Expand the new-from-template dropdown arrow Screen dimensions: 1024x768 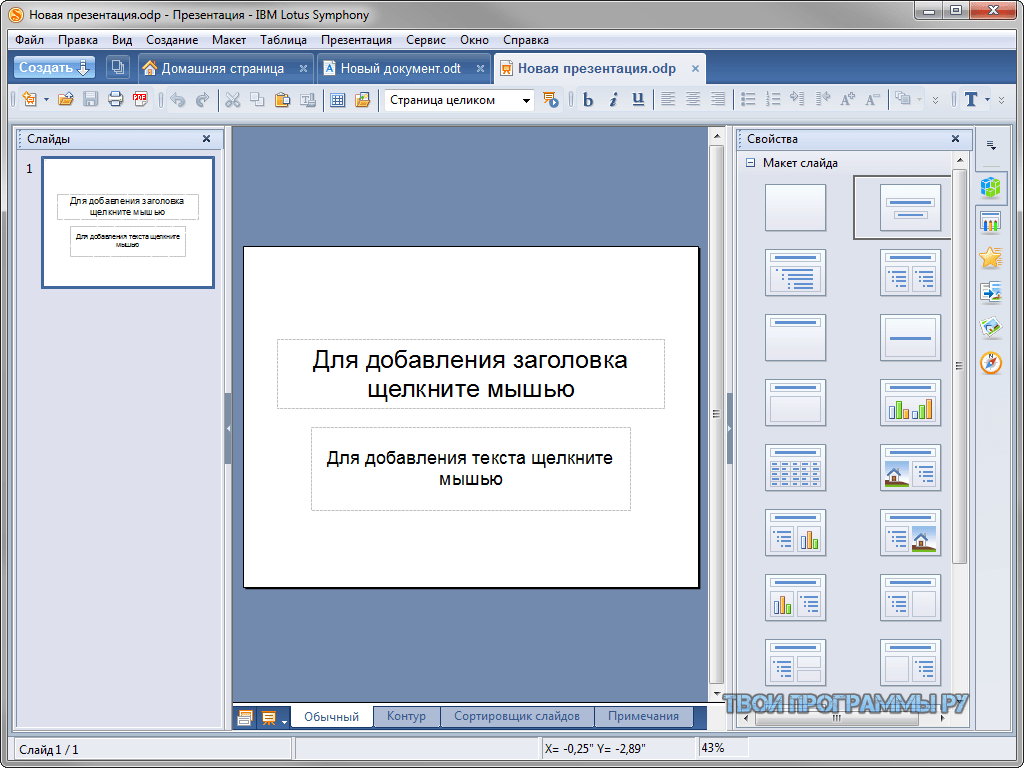pyautogui.click(x=46, y=100)
